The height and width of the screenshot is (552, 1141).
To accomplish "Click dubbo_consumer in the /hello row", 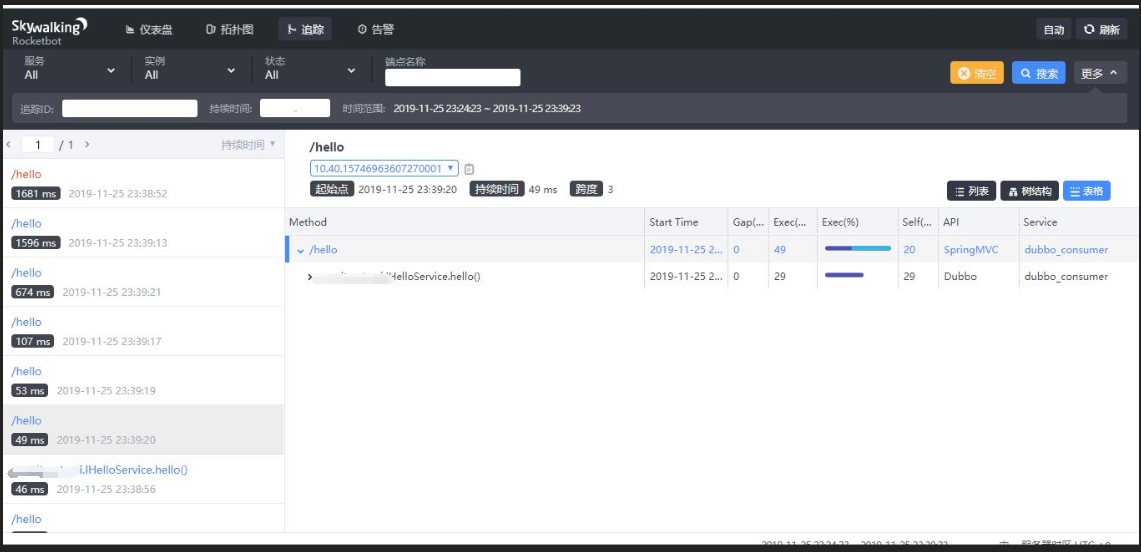I will point(1066,249).
